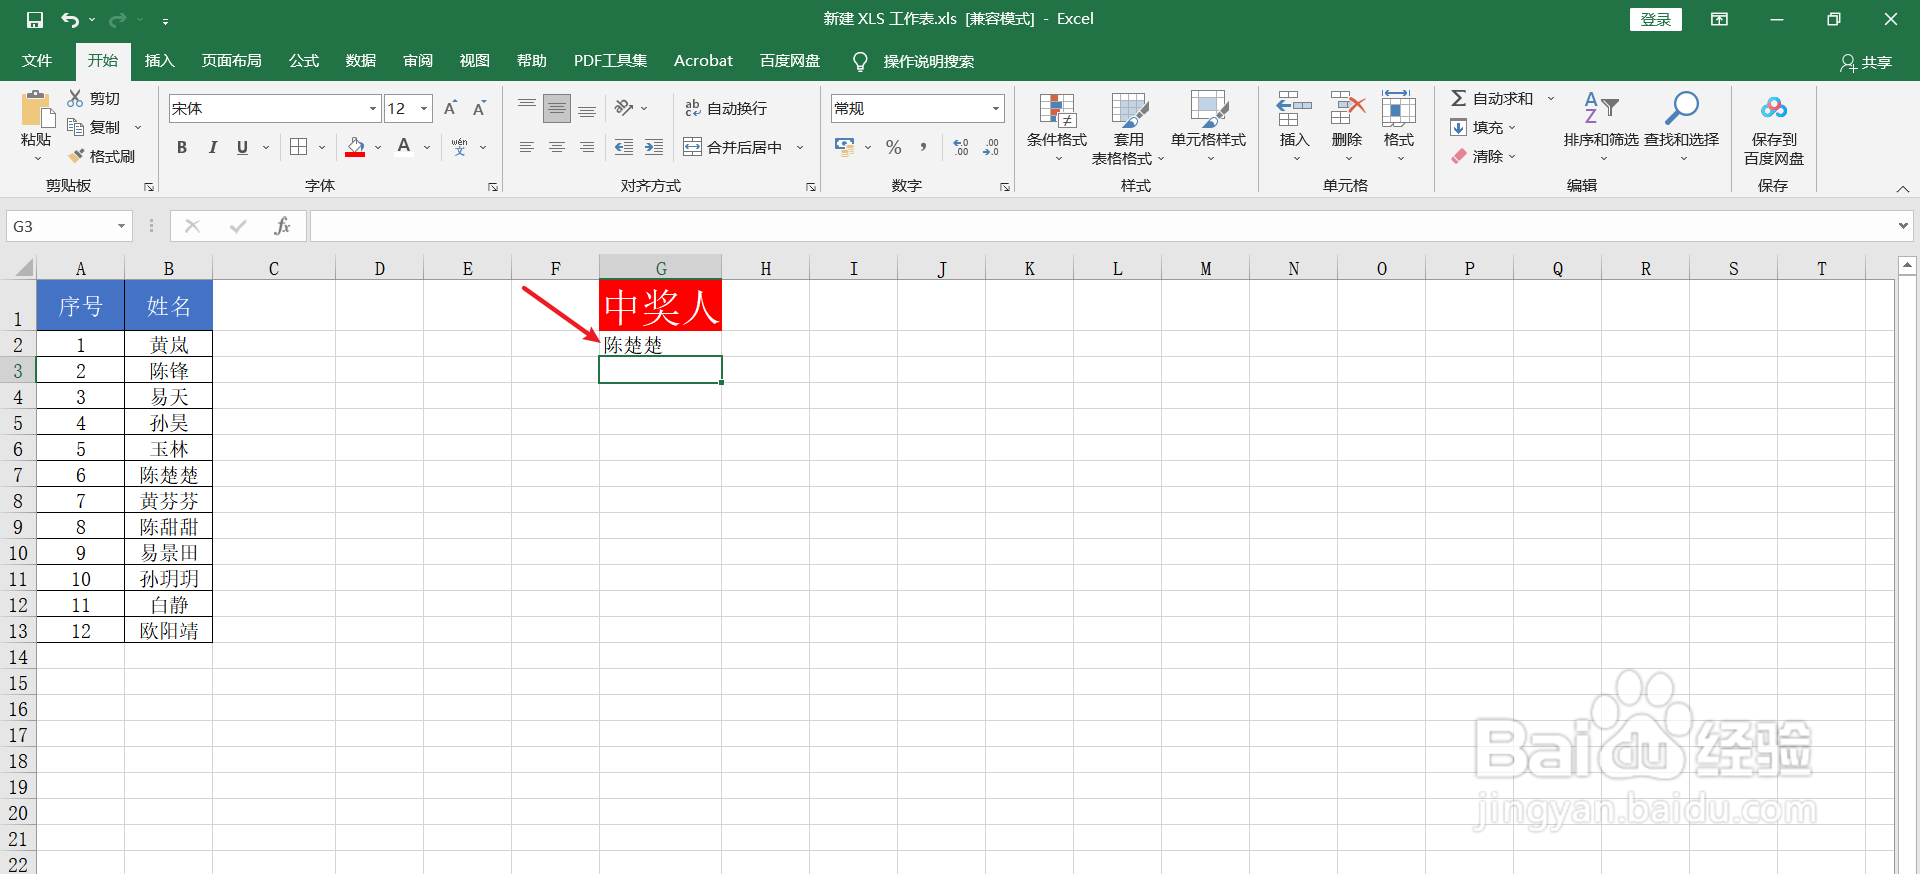Switch to the 数据 Data tab
The height and width of the screenshot is (874, 1920).
tap(361, 61)
